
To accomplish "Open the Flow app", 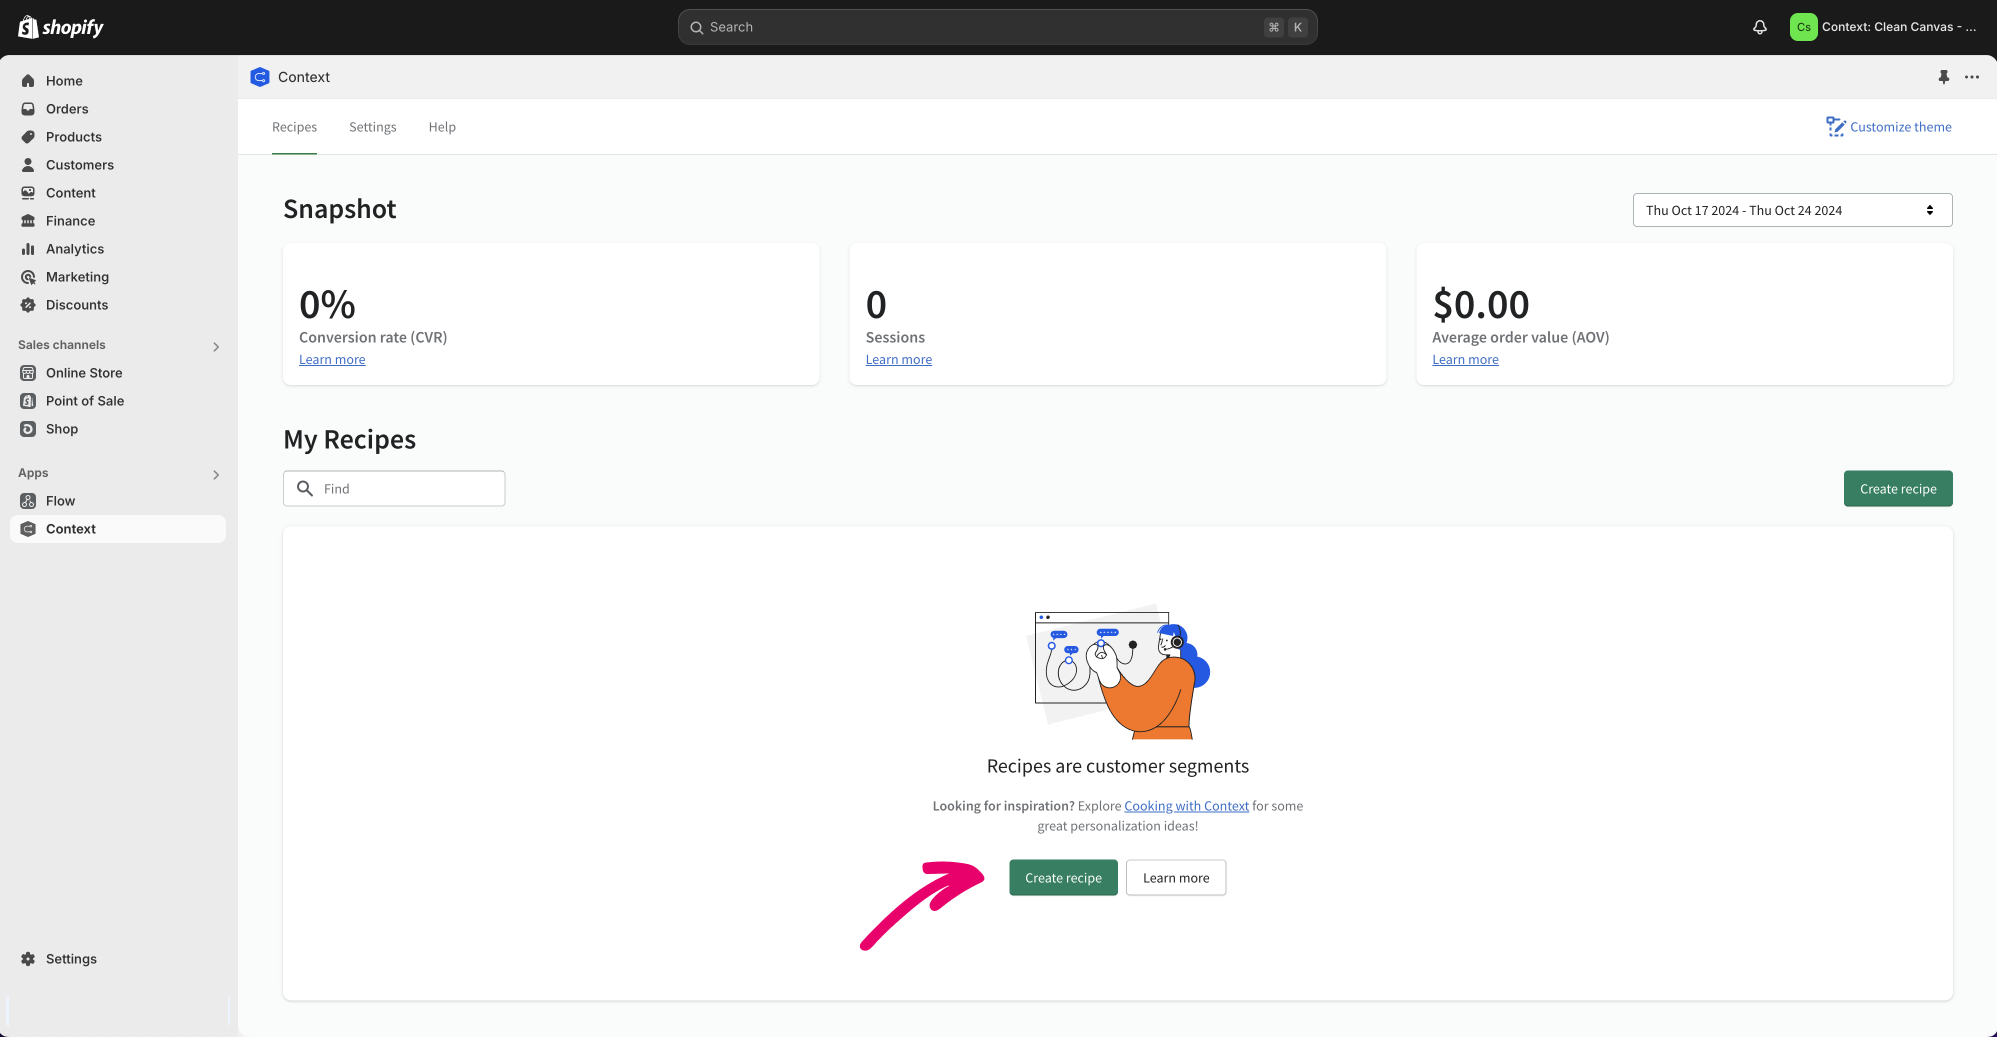I will 60,501.
